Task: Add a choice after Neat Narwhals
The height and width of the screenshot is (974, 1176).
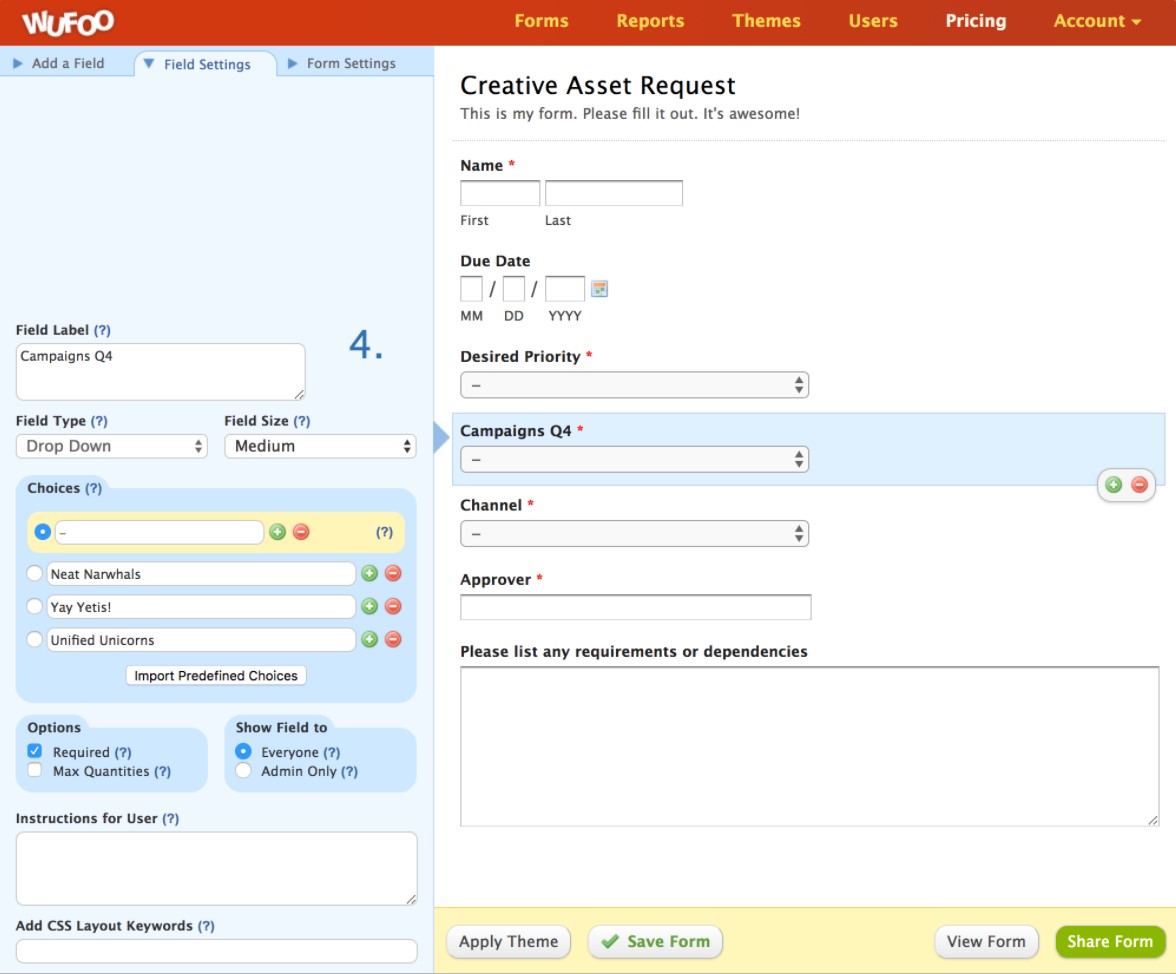Action: click(369, 574)
